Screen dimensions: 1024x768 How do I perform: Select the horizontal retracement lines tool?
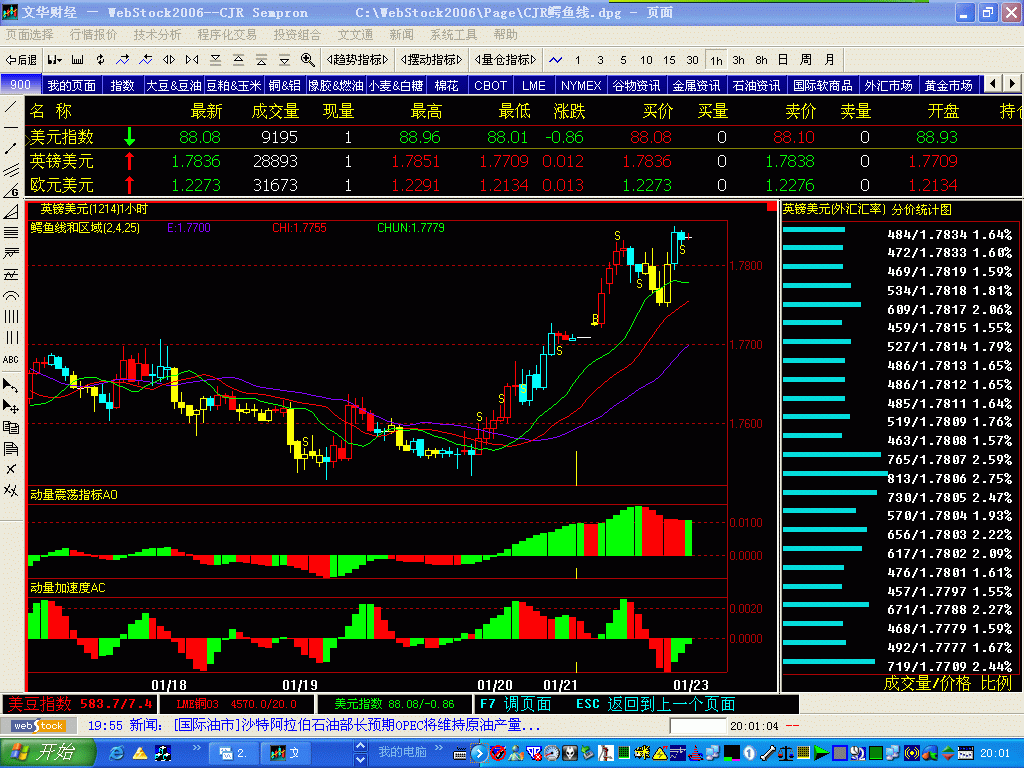click(11, 232)
